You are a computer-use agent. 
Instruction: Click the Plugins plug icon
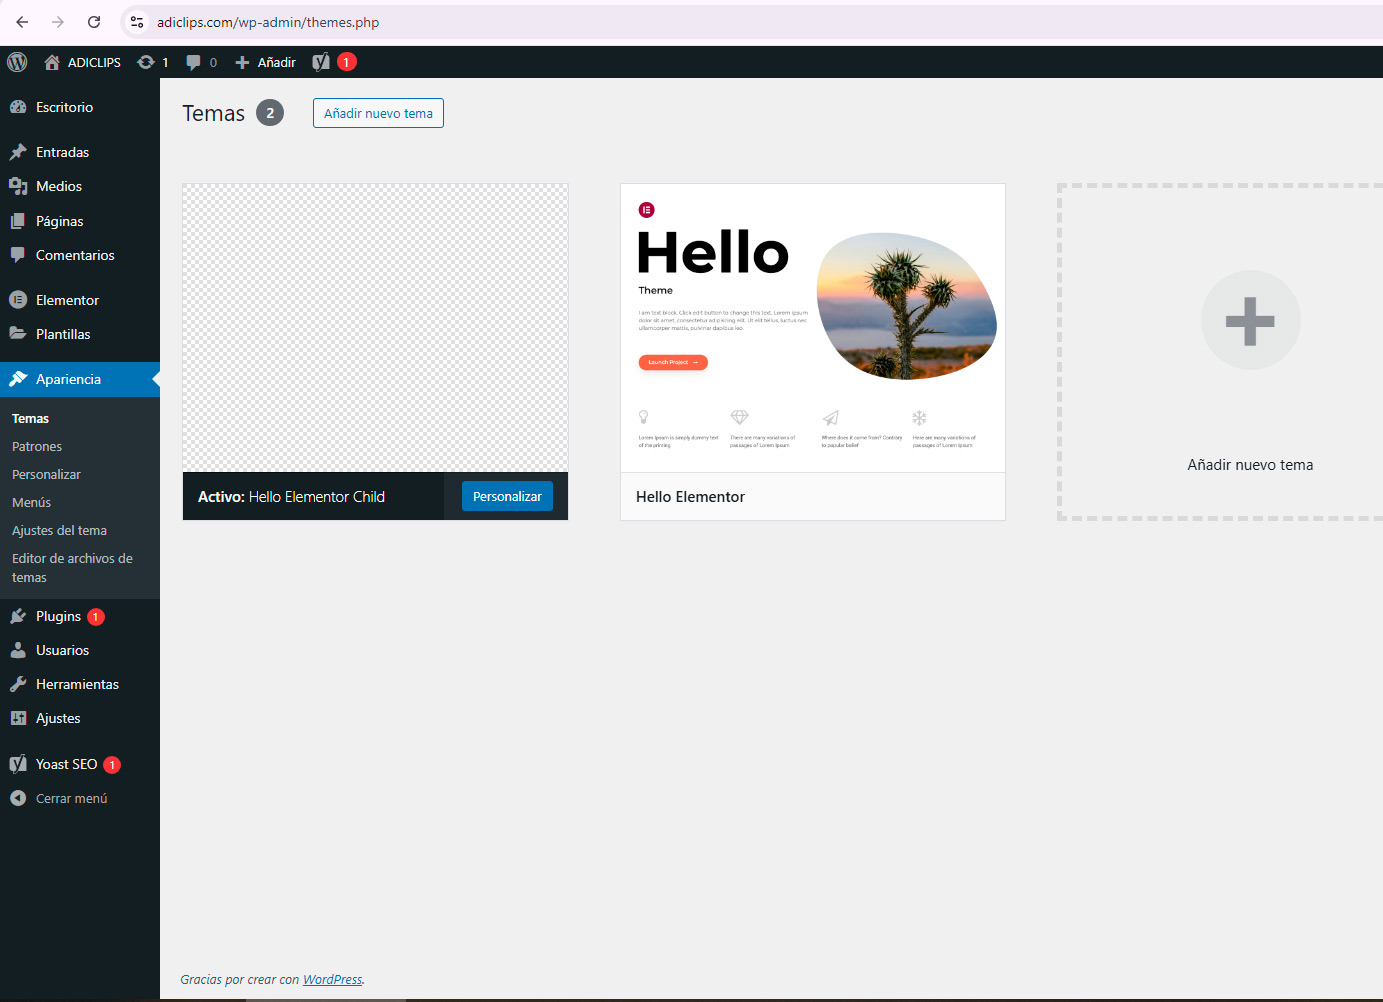[18, 616]
